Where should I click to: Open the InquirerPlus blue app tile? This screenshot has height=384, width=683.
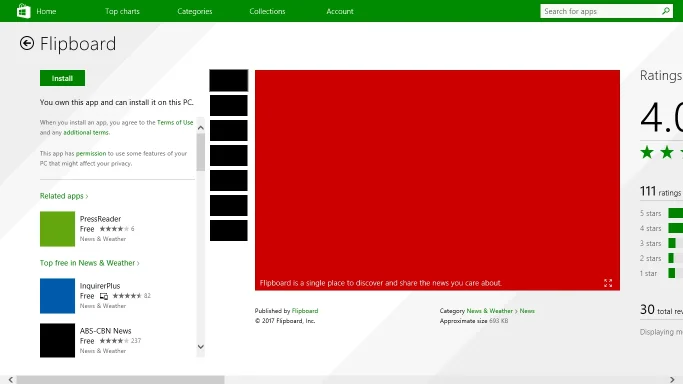pos(57,296)
